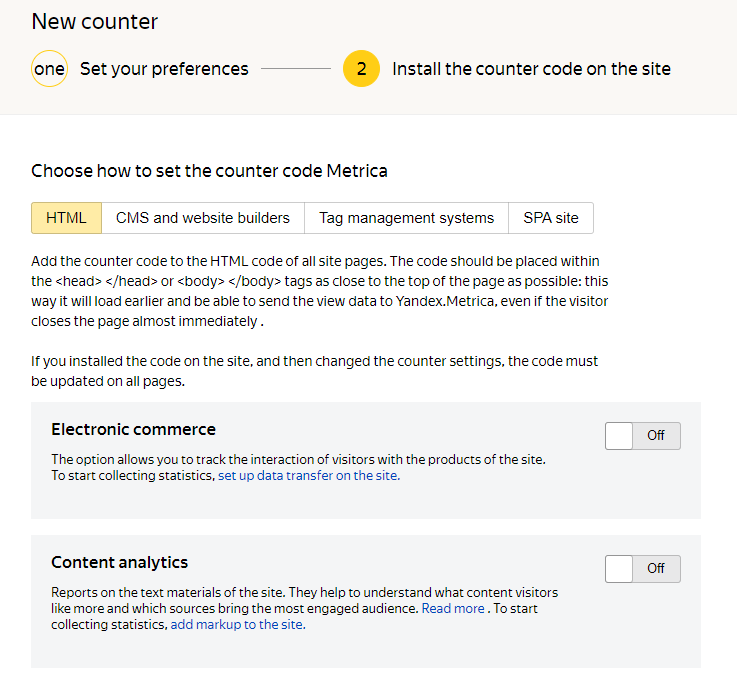Click the "Electronic commerce" section heading
The image size is (737, 680).
pos(133,429)
